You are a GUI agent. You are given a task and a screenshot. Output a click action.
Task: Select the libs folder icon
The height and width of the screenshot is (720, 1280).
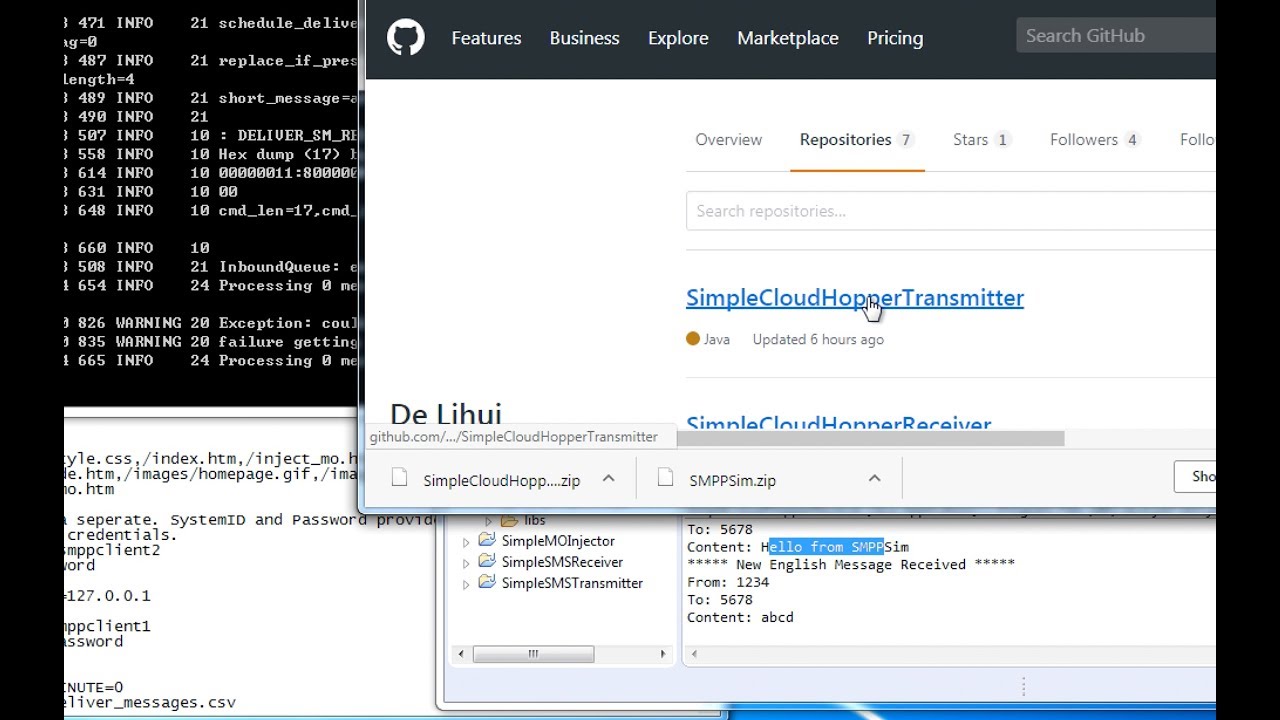(x=508, y=520)
